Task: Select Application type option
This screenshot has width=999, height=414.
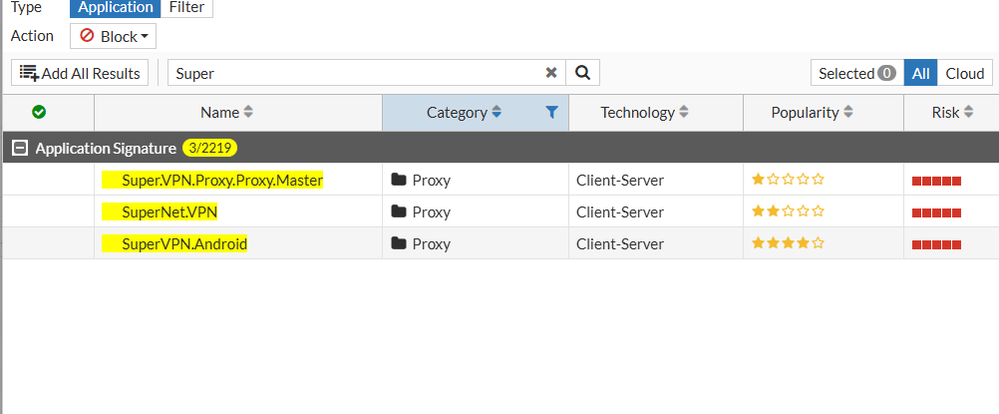Action: coord(116,8)
